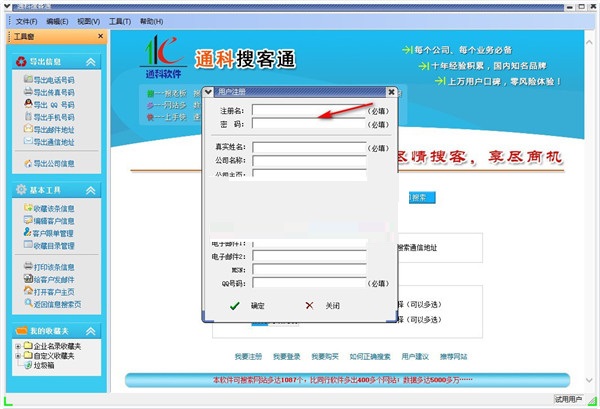Open the main window title bar dropdown arrow
The image size is (600, 409).
7,6
